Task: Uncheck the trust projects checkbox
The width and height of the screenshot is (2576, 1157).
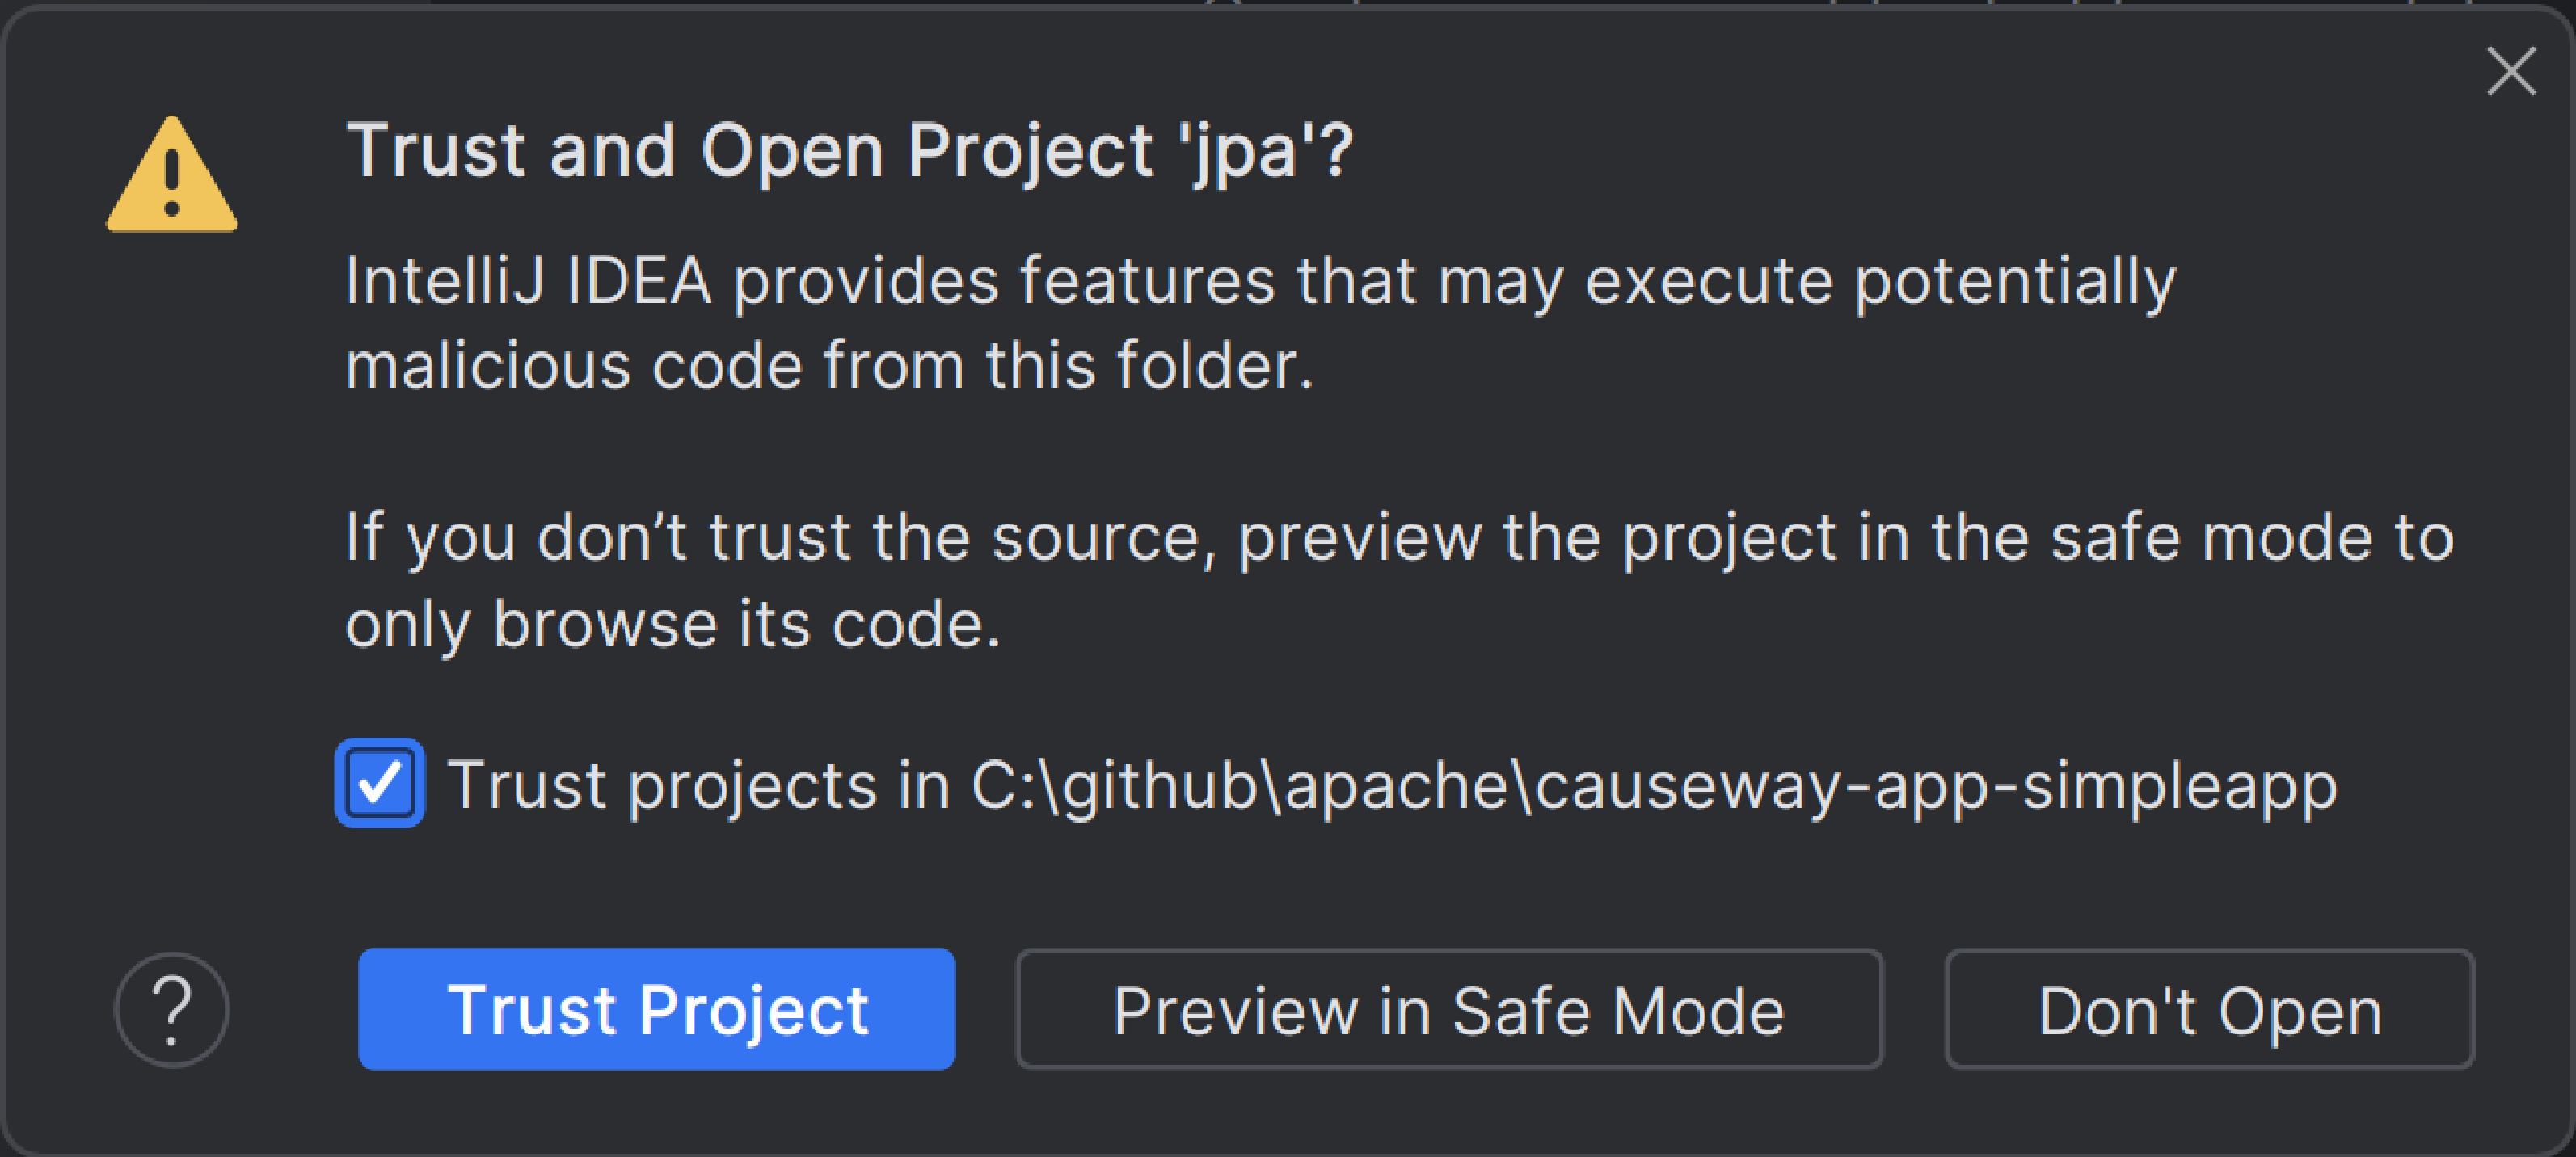Action: point(380,783)
